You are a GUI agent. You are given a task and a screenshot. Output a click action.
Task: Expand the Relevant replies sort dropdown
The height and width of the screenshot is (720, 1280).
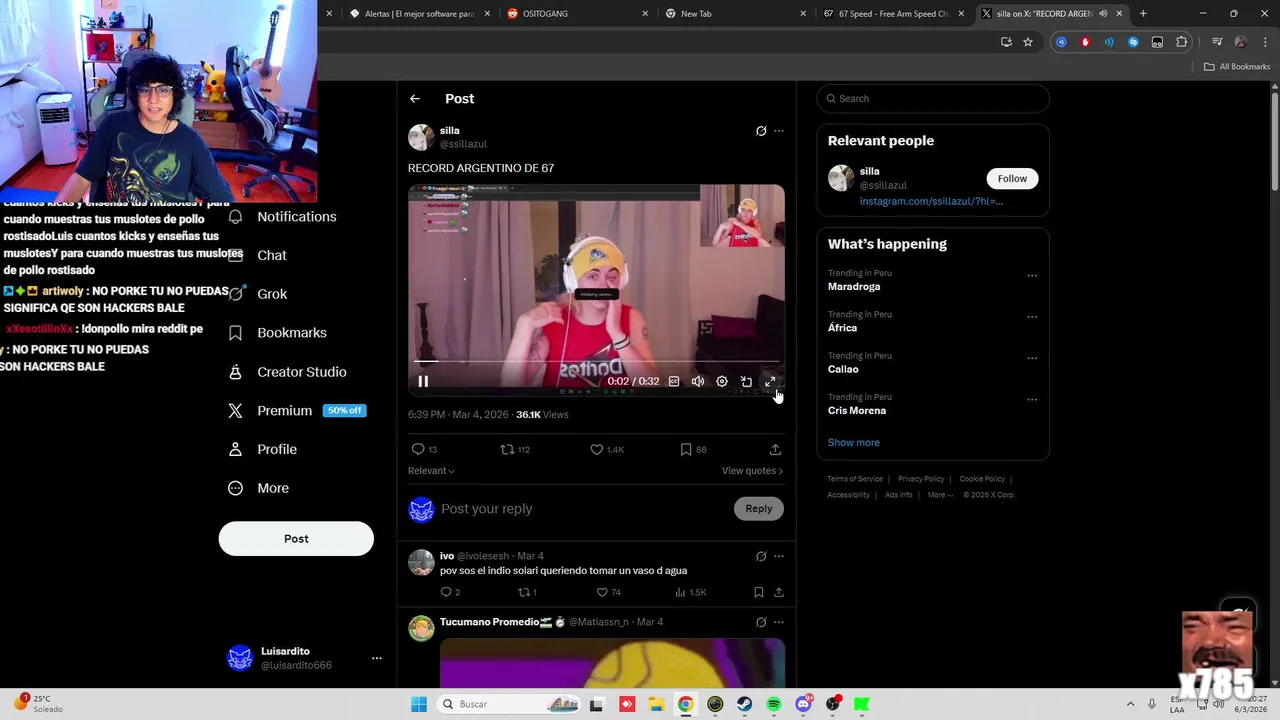tap(431, 471)
